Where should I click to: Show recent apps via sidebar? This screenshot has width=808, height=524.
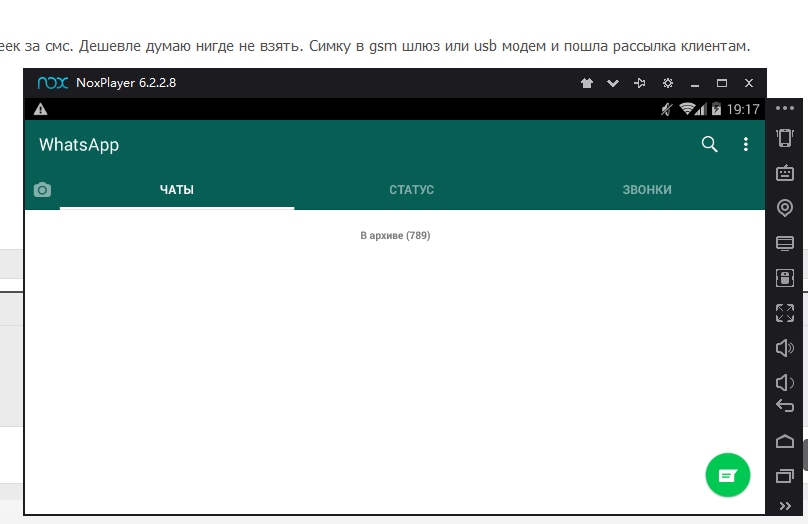click(785, 476)
